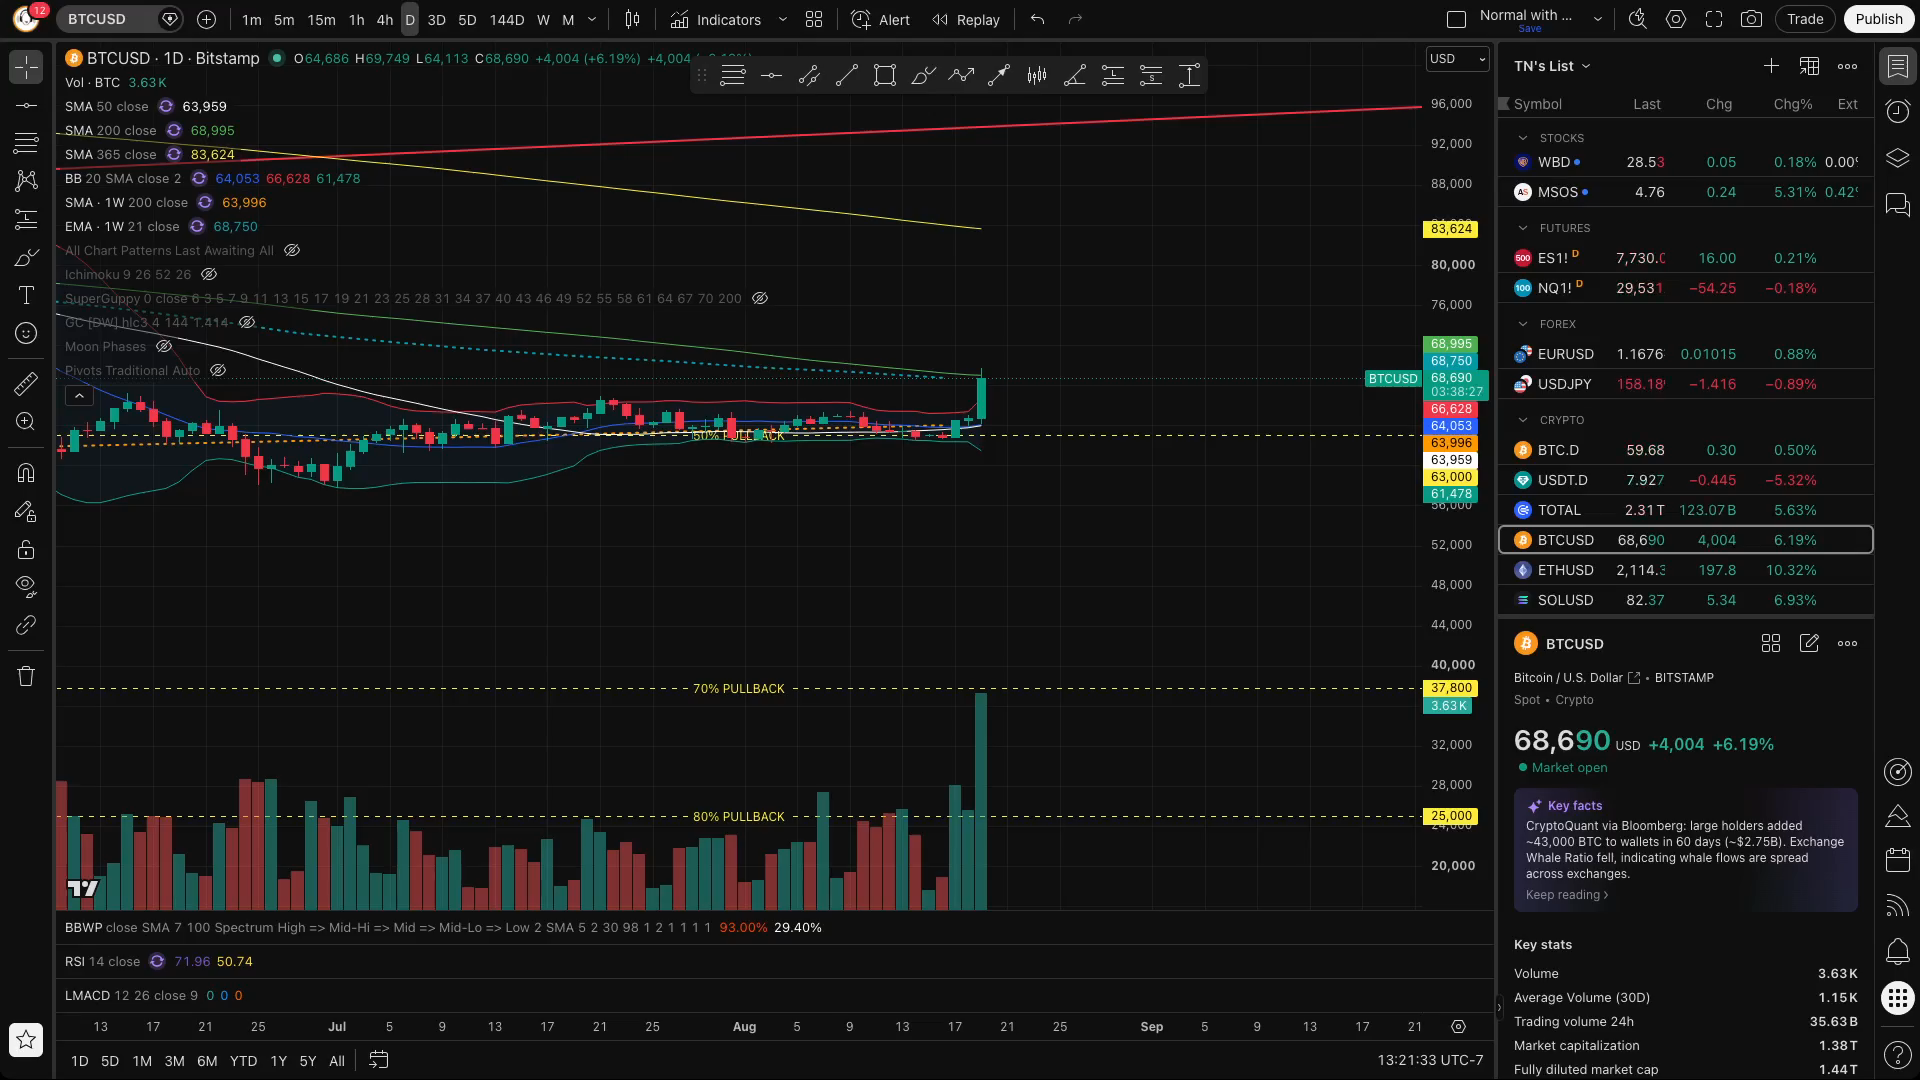The image size is (1920, 1080).
Task: Take a snapshot with camera icon
Action: coord(1751,19)
